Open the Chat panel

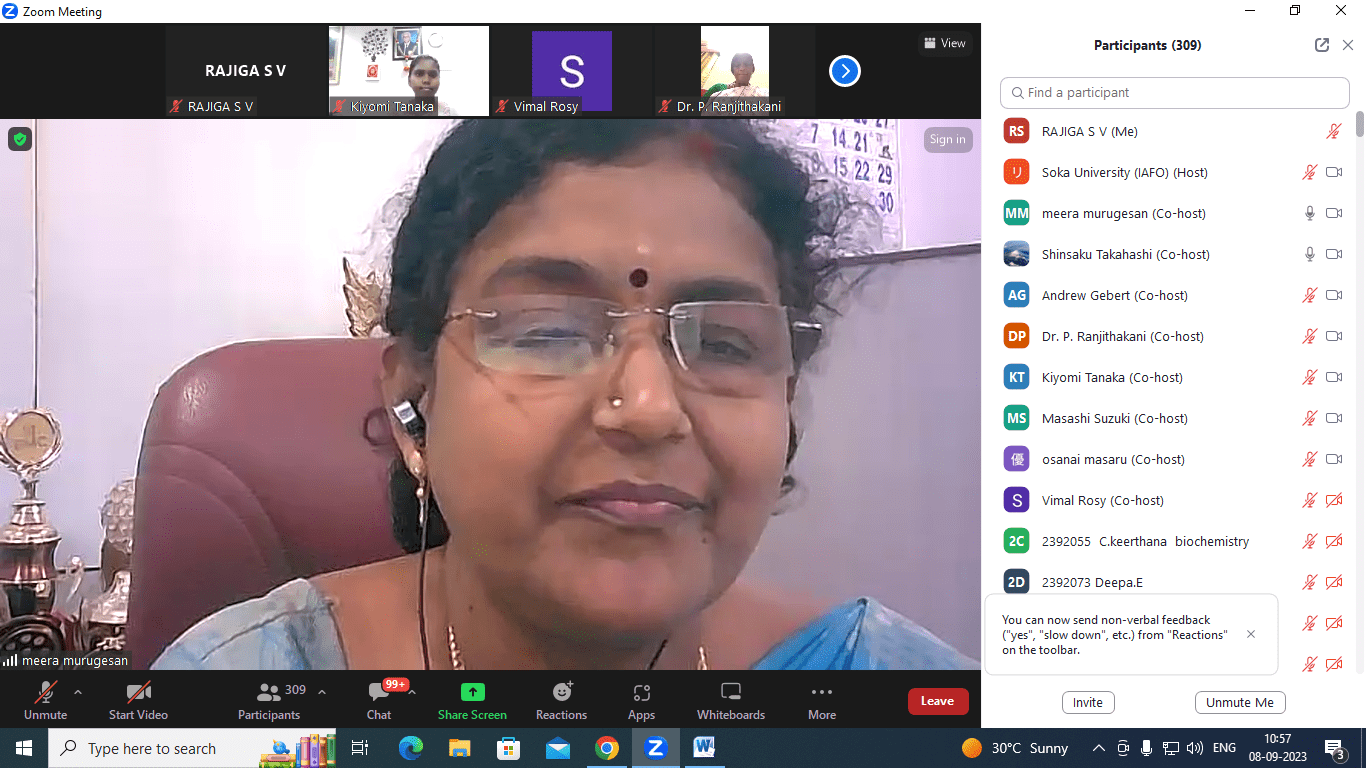[x=379, y=700]
